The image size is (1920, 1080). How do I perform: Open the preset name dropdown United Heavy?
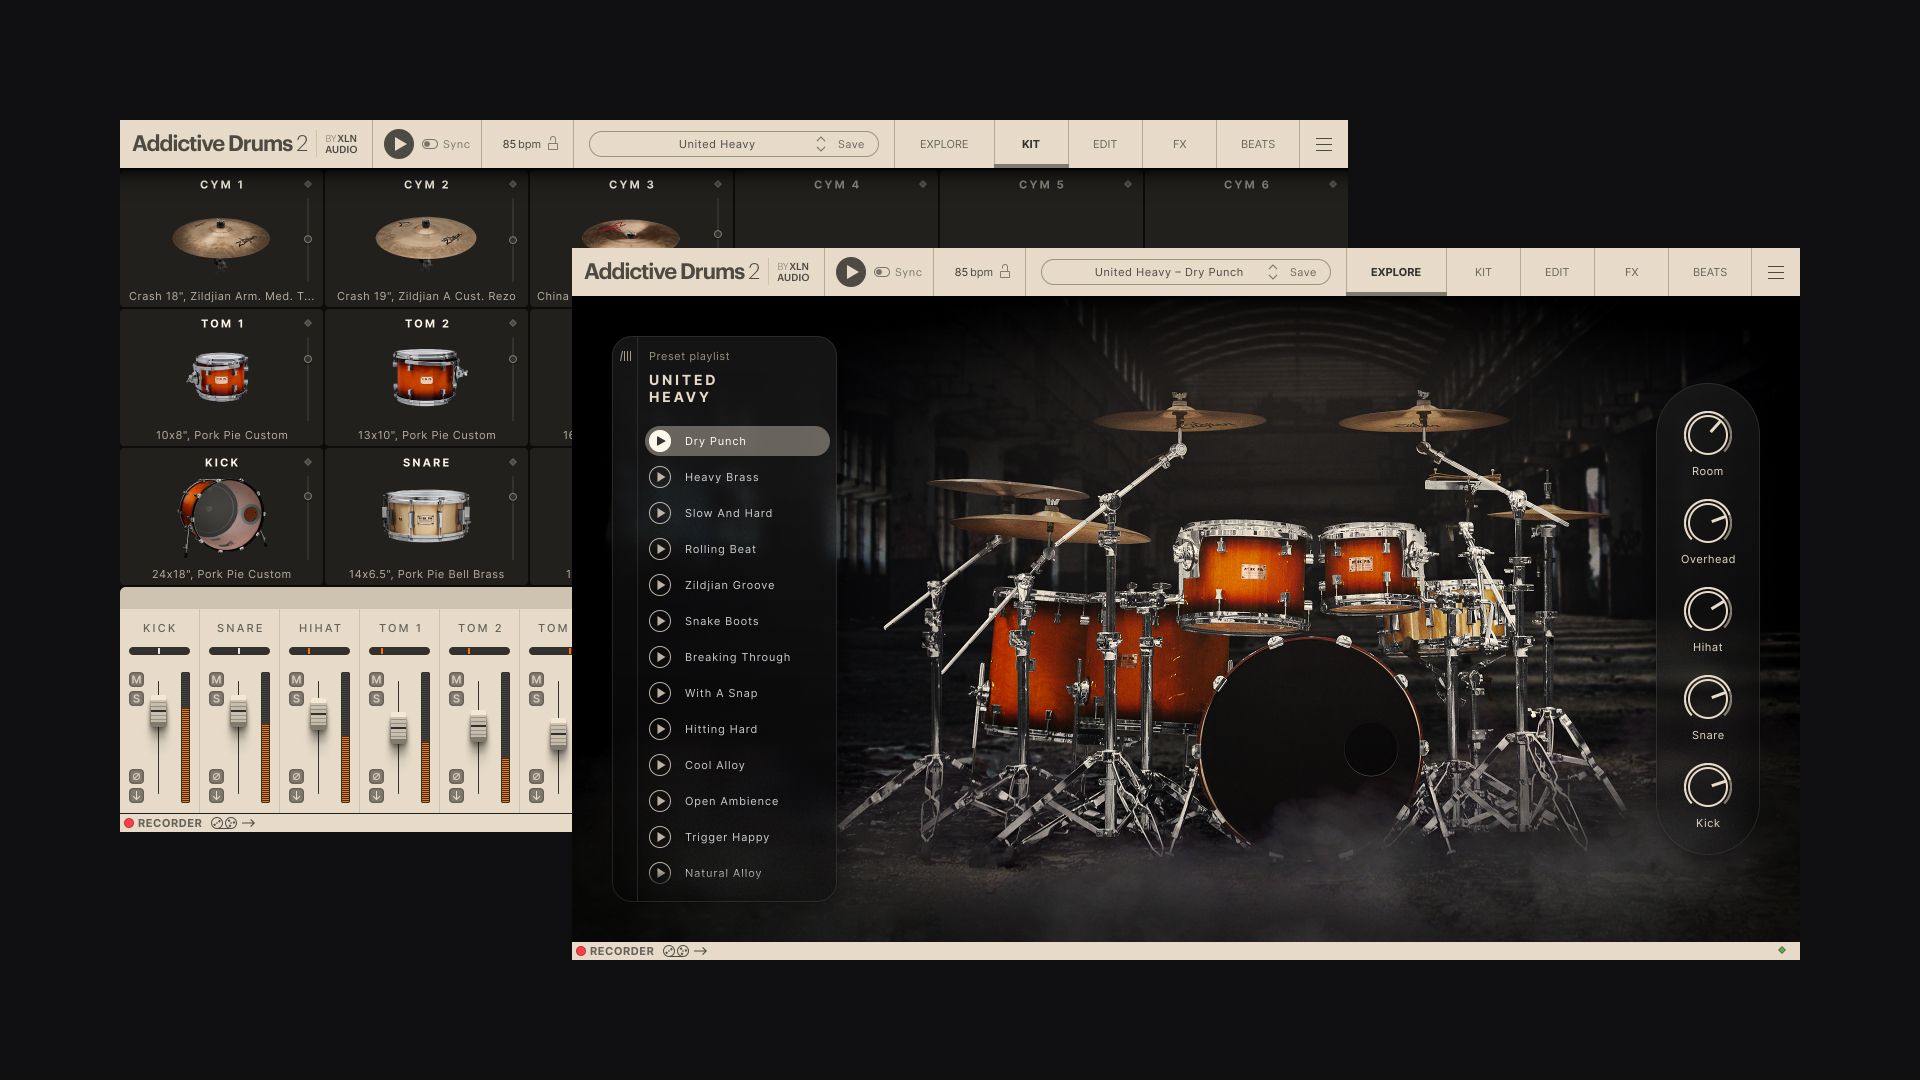(x=716, y=144)
